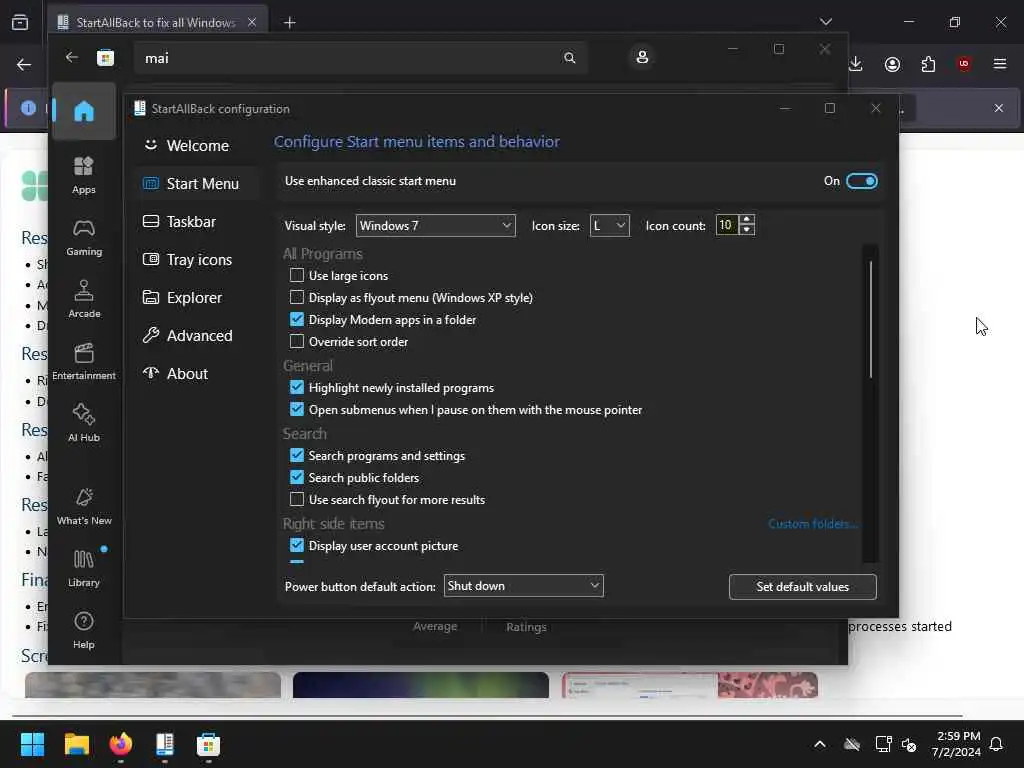Switch to Firefox from the taskbar
This screenshot has width=1024, height=768.
coord(121,744)
